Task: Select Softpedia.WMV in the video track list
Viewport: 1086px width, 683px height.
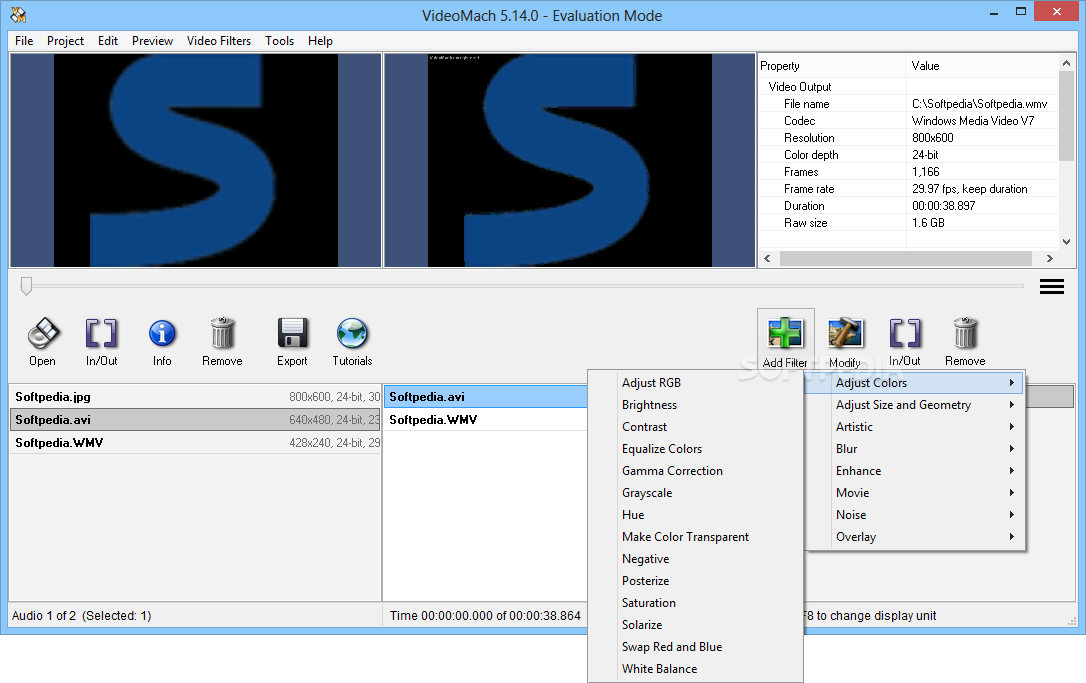Action: pos(486,420)
